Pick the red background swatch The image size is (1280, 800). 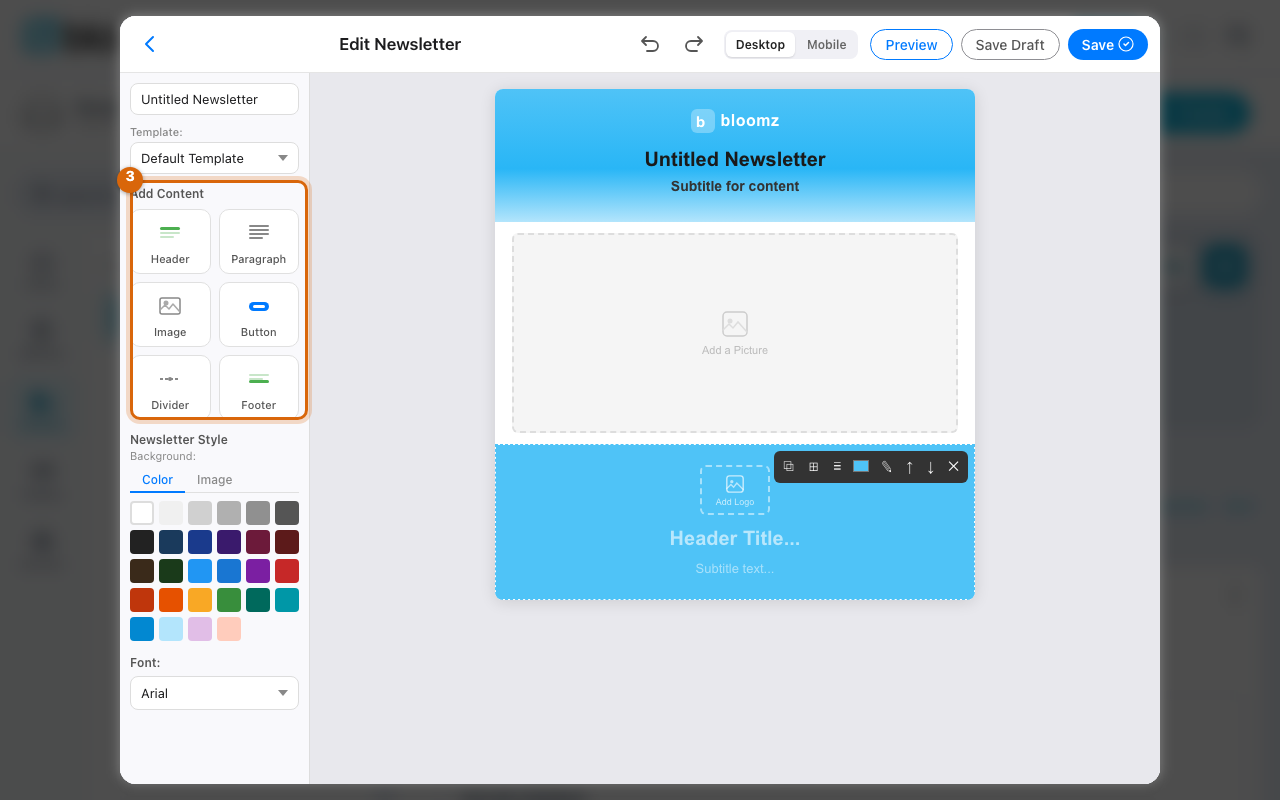(287, 571)
